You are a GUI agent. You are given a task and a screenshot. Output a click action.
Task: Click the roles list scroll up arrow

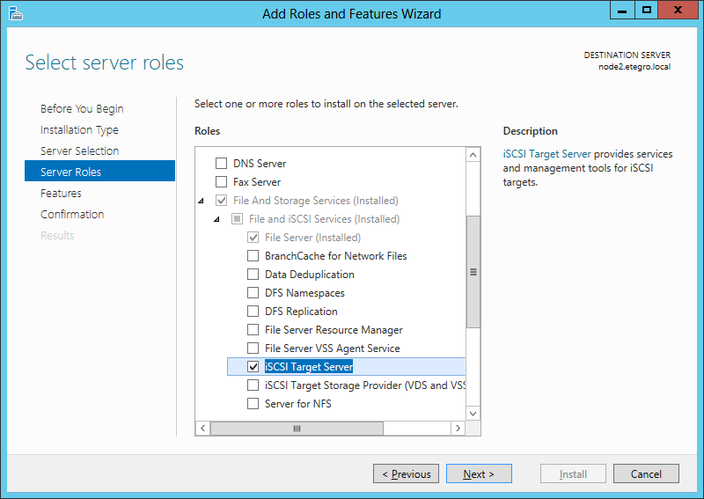[474, 155]
